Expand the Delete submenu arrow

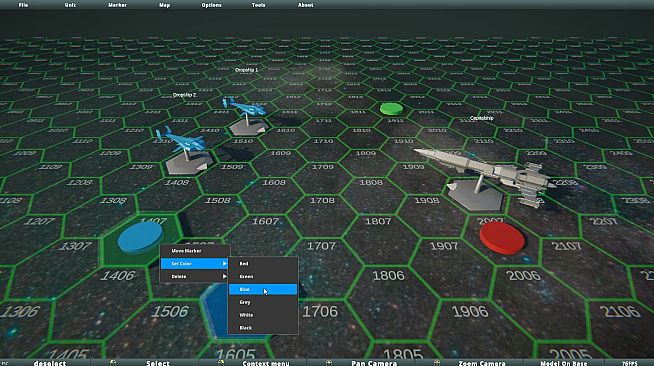[224, 276]
